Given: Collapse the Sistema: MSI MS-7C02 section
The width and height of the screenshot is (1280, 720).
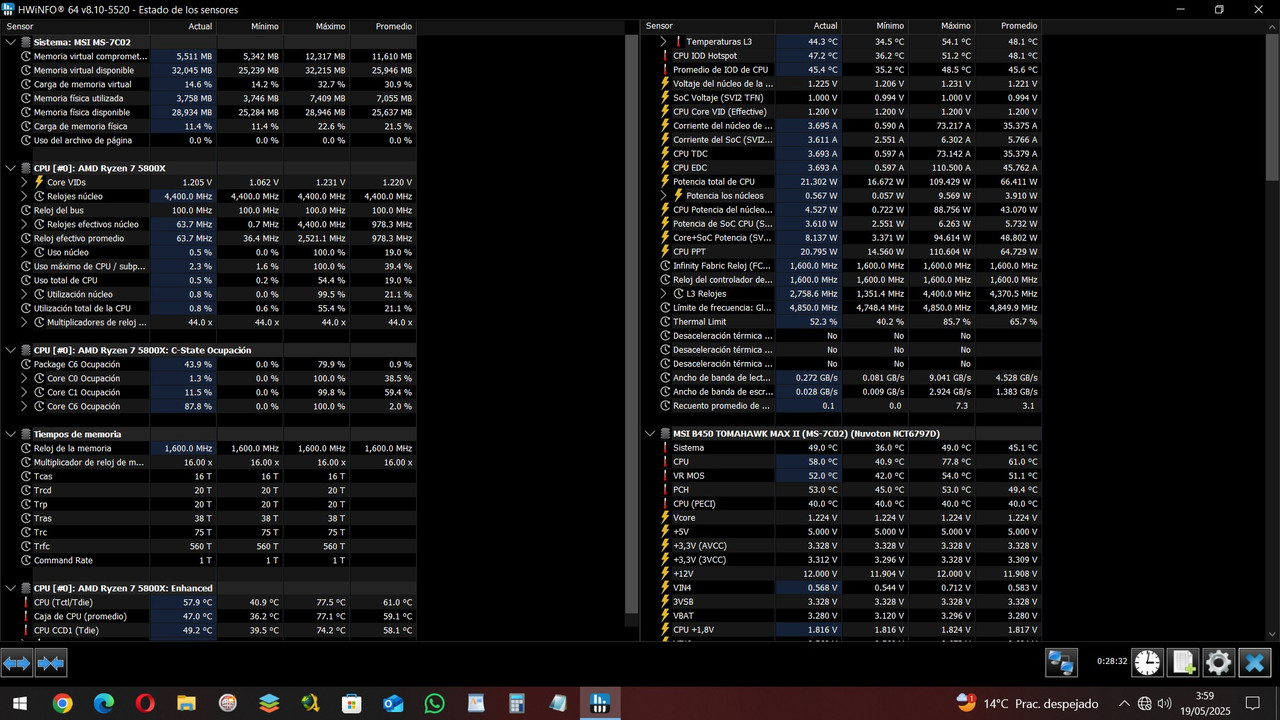Looking at the screenshot, I should tap(11, 42).
